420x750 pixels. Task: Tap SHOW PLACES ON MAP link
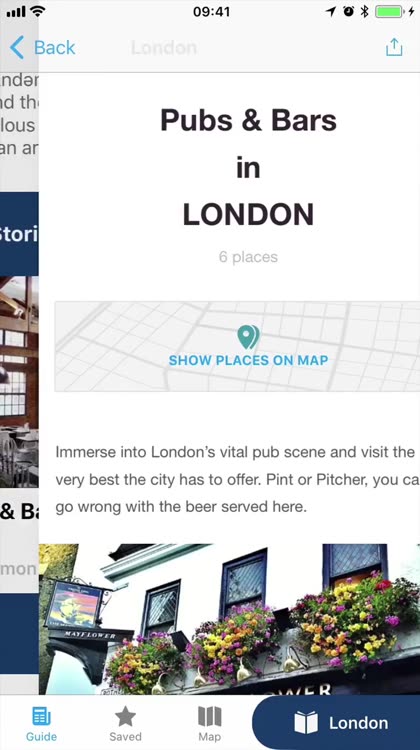pyautogui.click(x=248, y=360)
